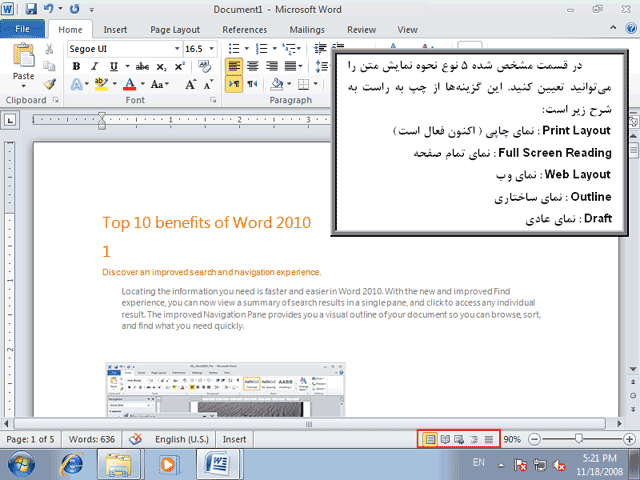640x480 pixels.
Task: Open the Clipboard pane launcher
Action: [x=56, y=100]
